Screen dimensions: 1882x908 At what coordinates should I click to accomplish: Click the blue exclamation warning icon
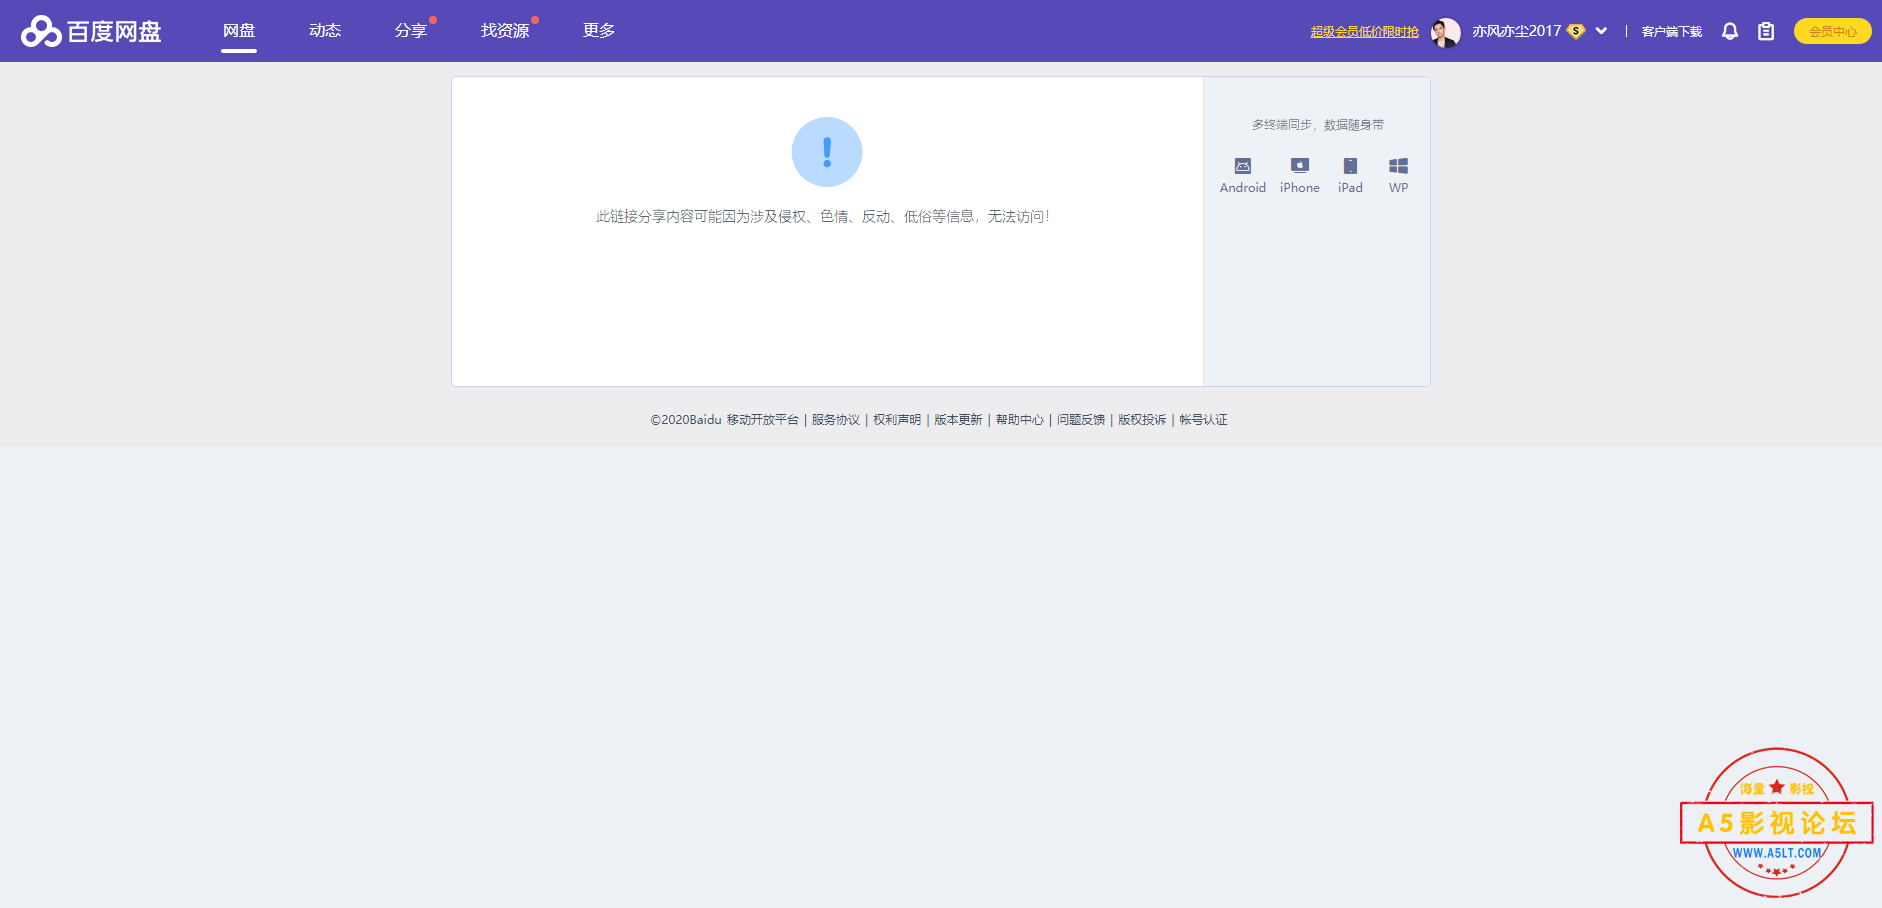(x=827, y=152)
